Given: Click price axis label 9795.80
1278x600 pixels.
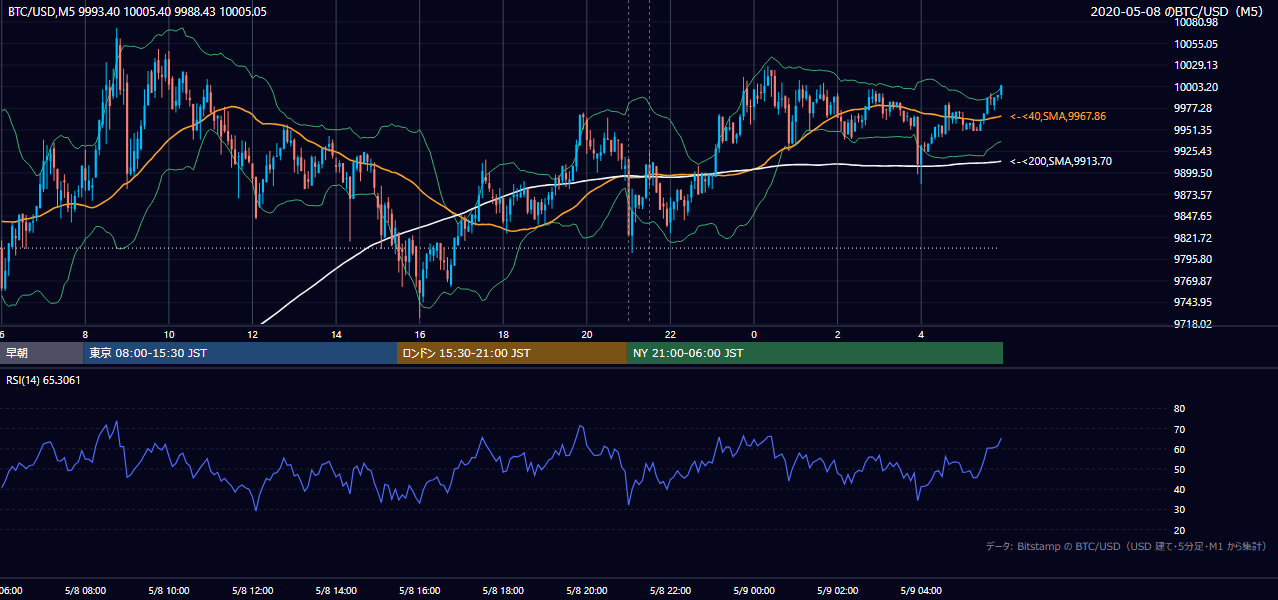Looking at the screenshot, I should click(x=1193, y=259).
